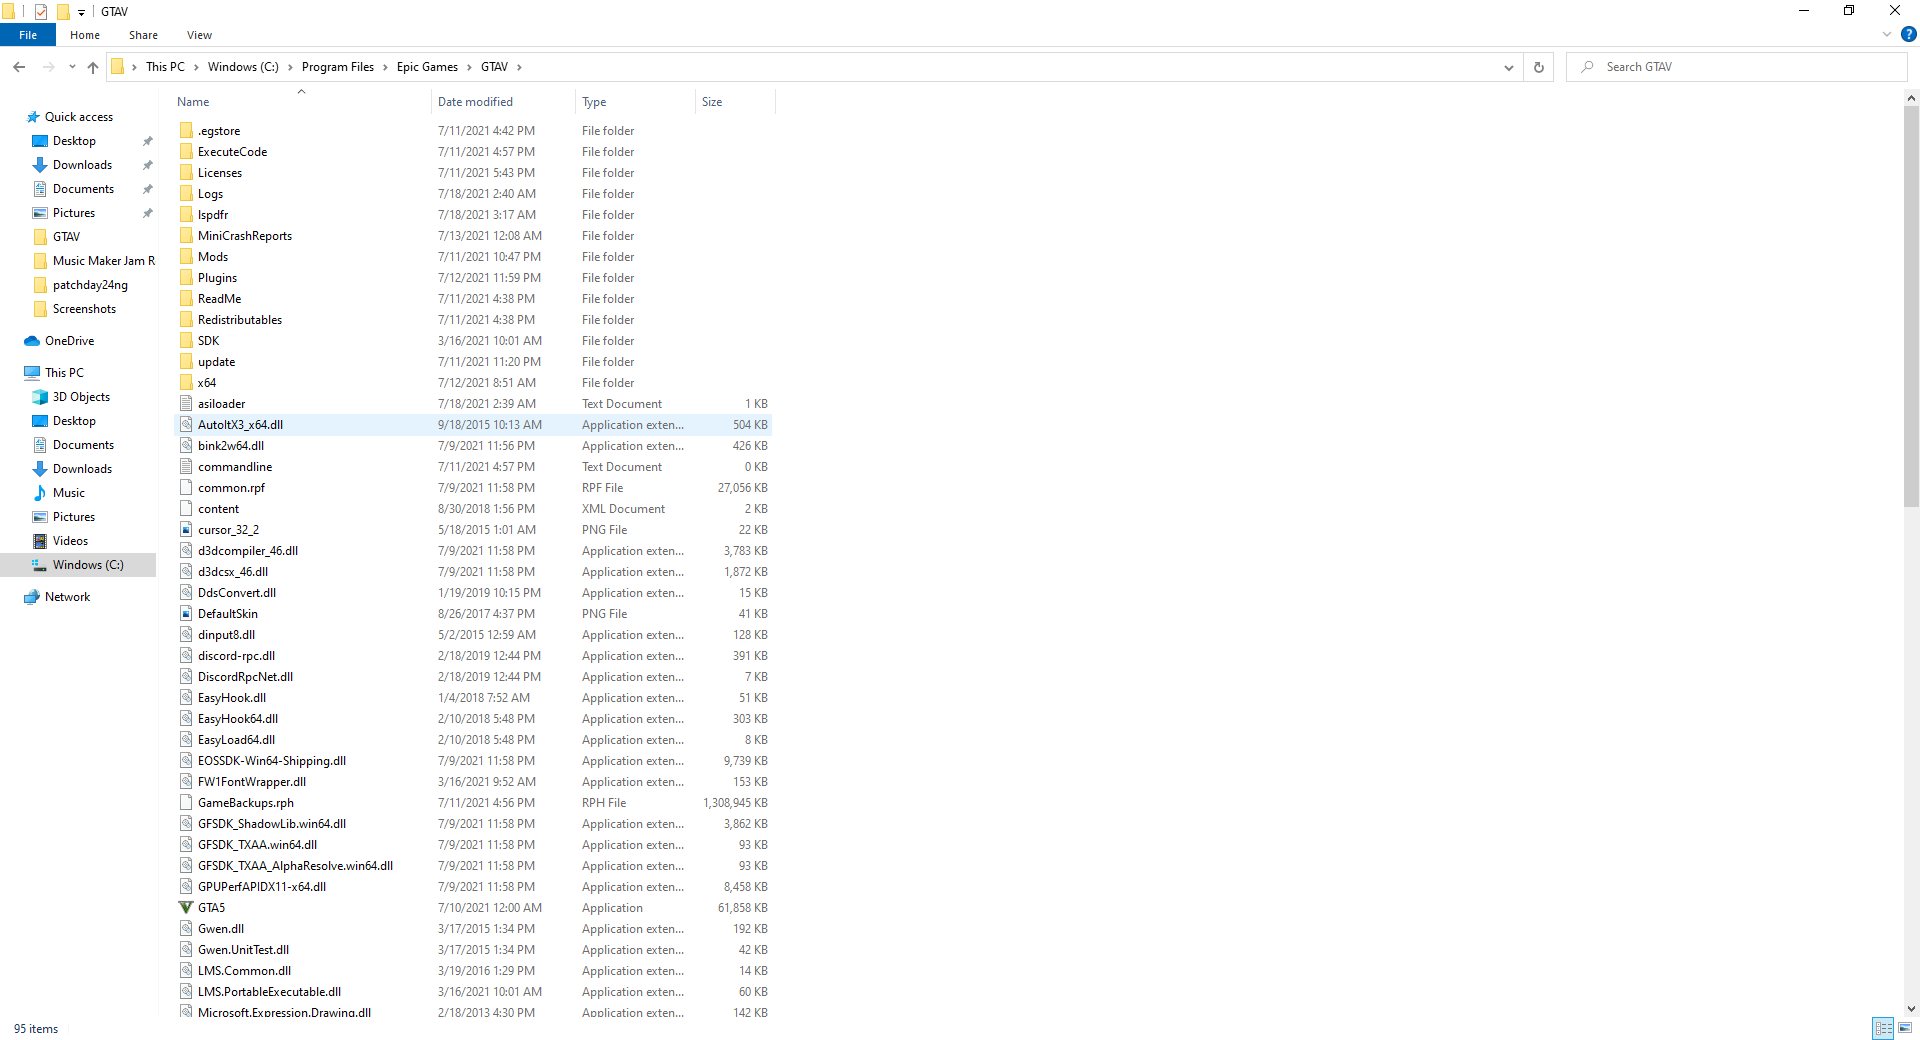Viewport: 1920px width, 1040px height.
Task: Go up one folder level arrow
Action: 93,67
